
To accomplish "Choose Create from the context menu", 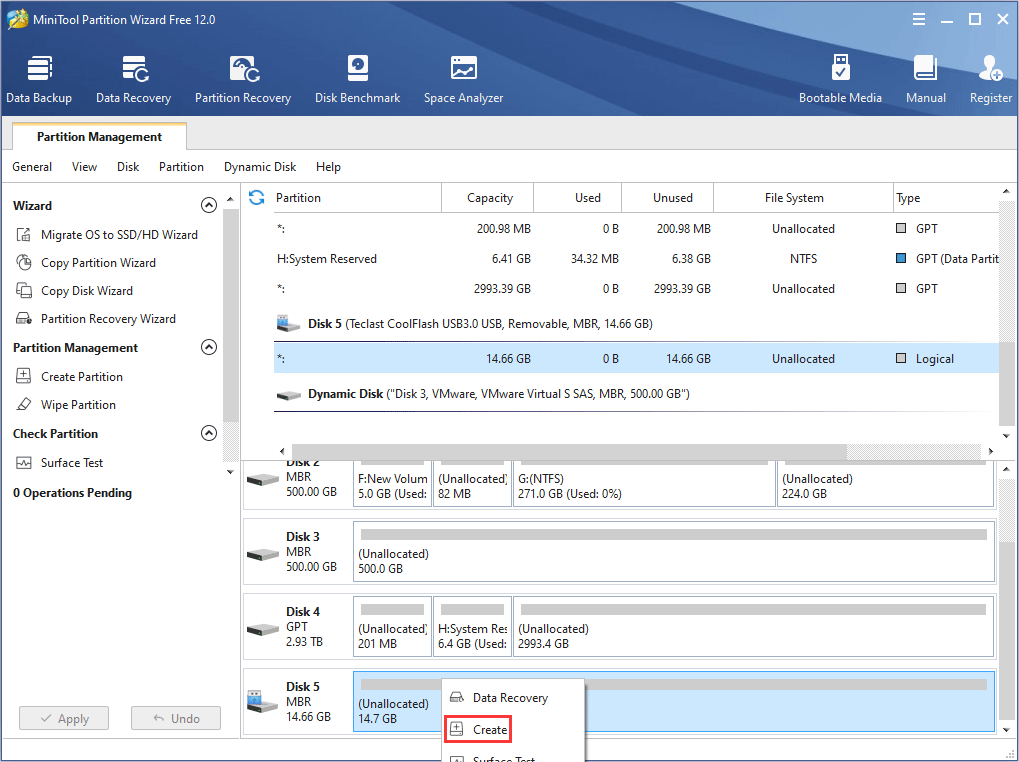I will 478,730.
